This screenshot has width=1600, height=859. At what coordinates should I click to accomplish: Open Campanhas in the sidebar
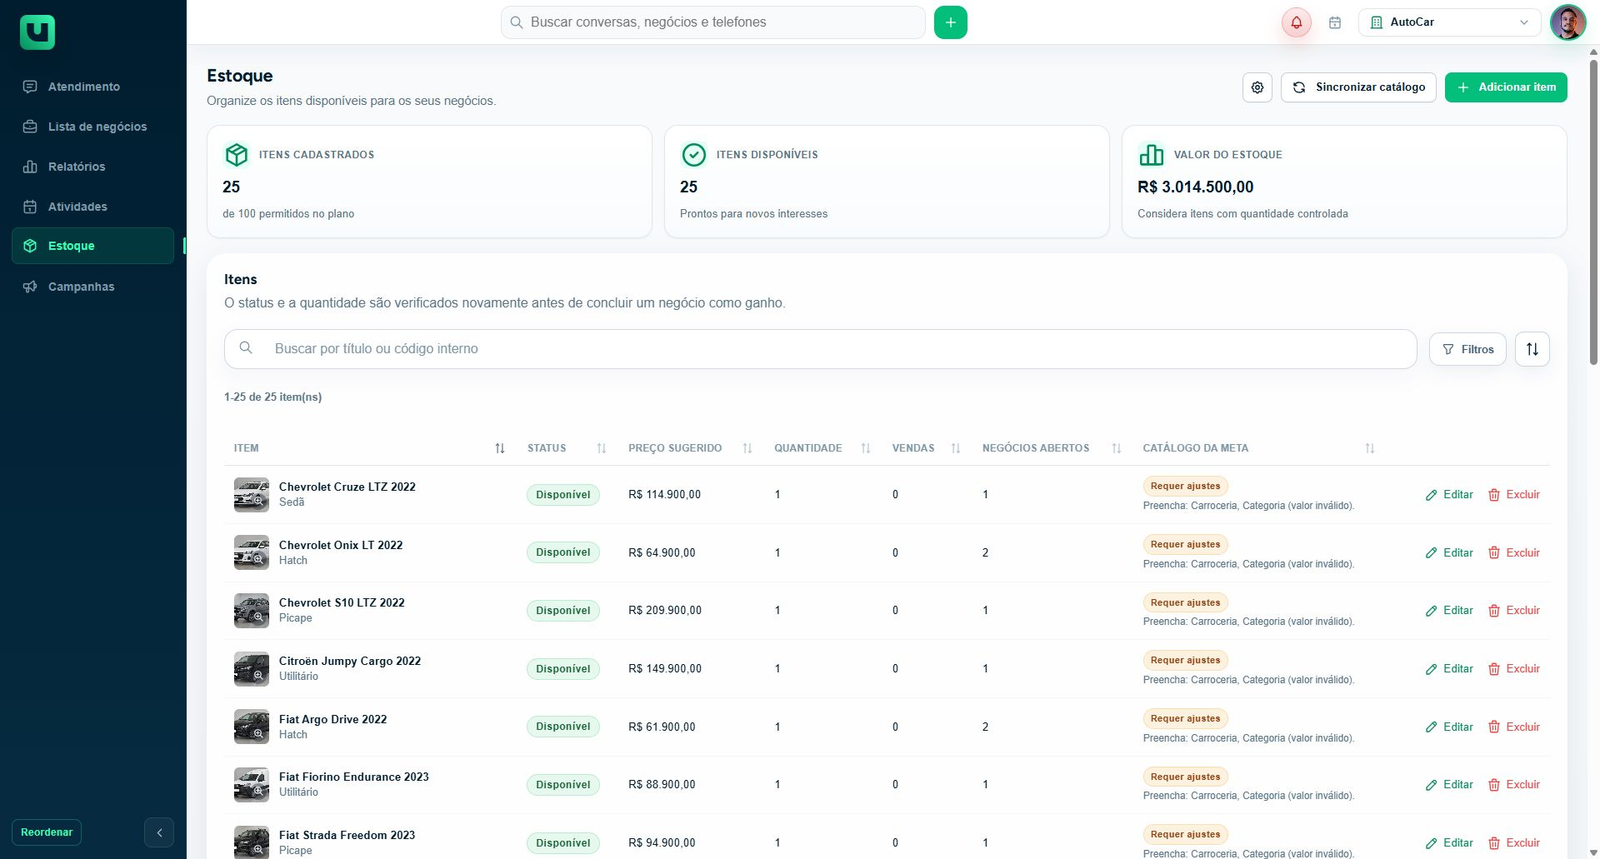[x=81, y=286]
